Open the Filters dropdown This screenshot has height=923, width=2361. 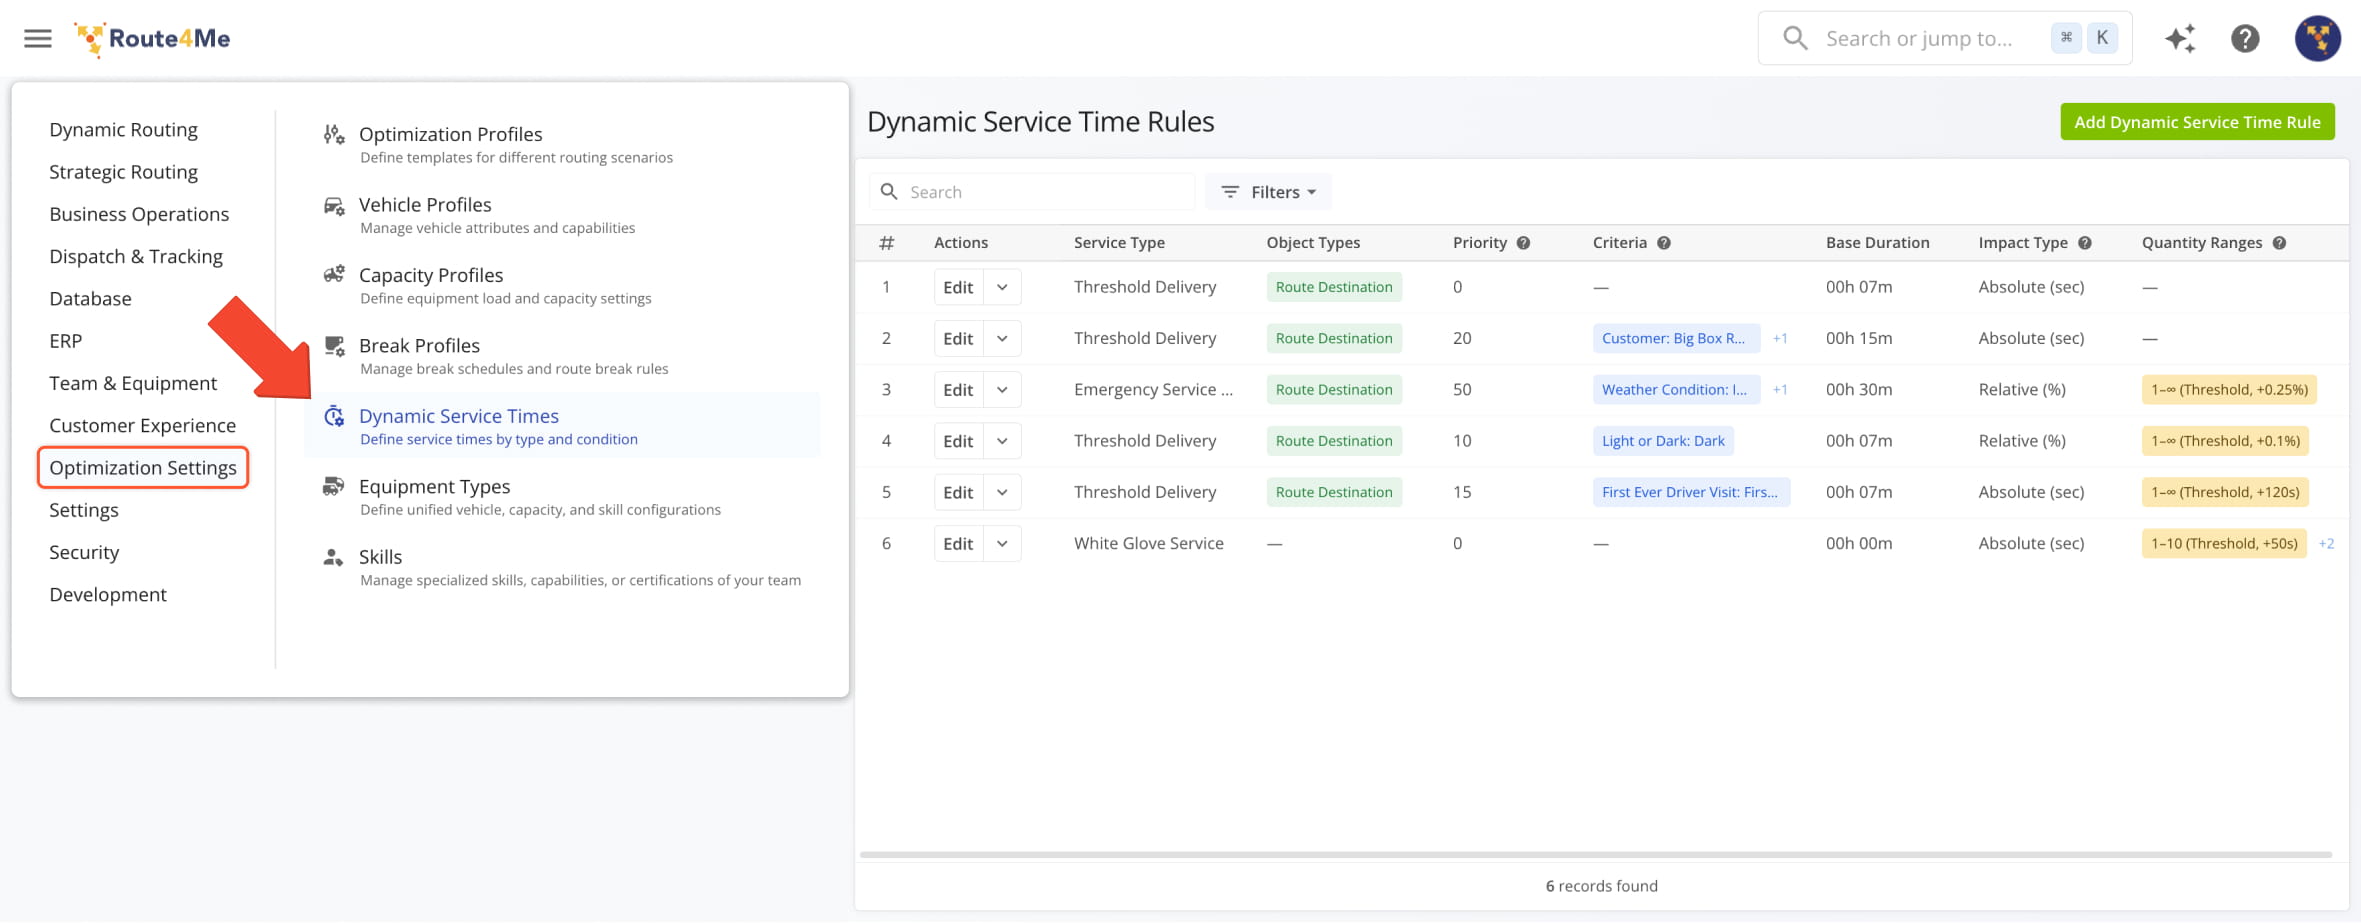coord(1268,192)
